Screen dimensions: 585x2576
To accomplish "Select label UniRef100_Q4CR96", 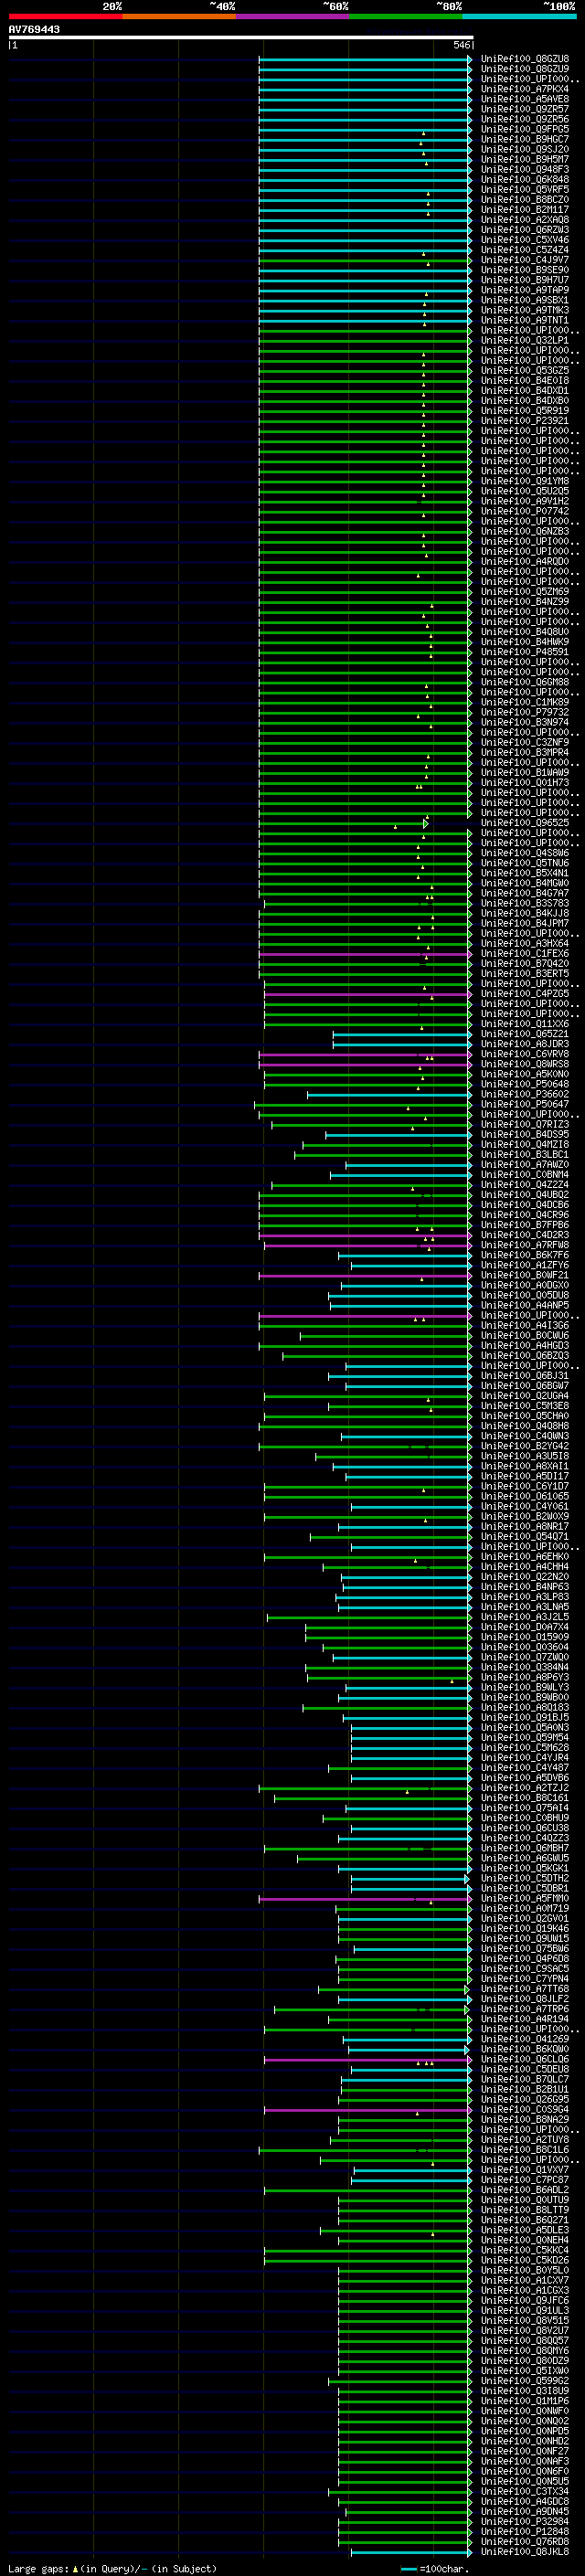I will (525, 1214).
